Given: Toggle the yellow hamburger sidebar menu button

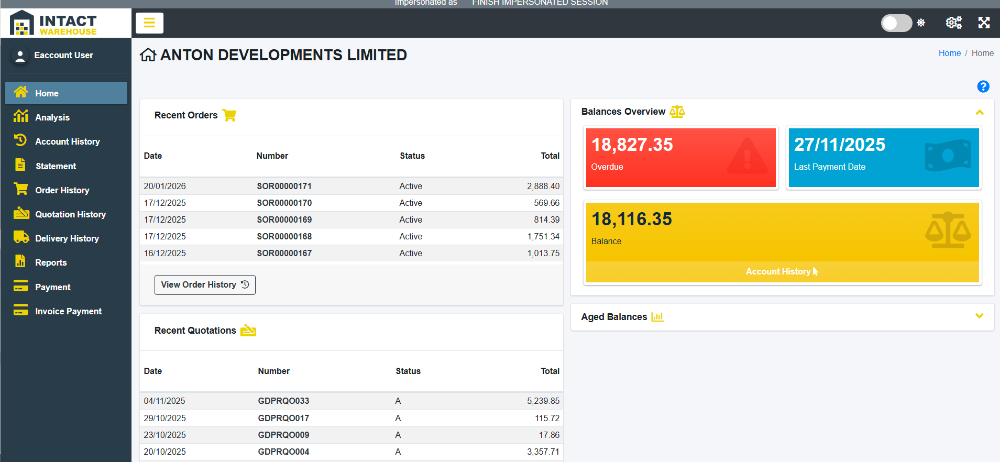Looking at the screenshot, I should [149, 23].
